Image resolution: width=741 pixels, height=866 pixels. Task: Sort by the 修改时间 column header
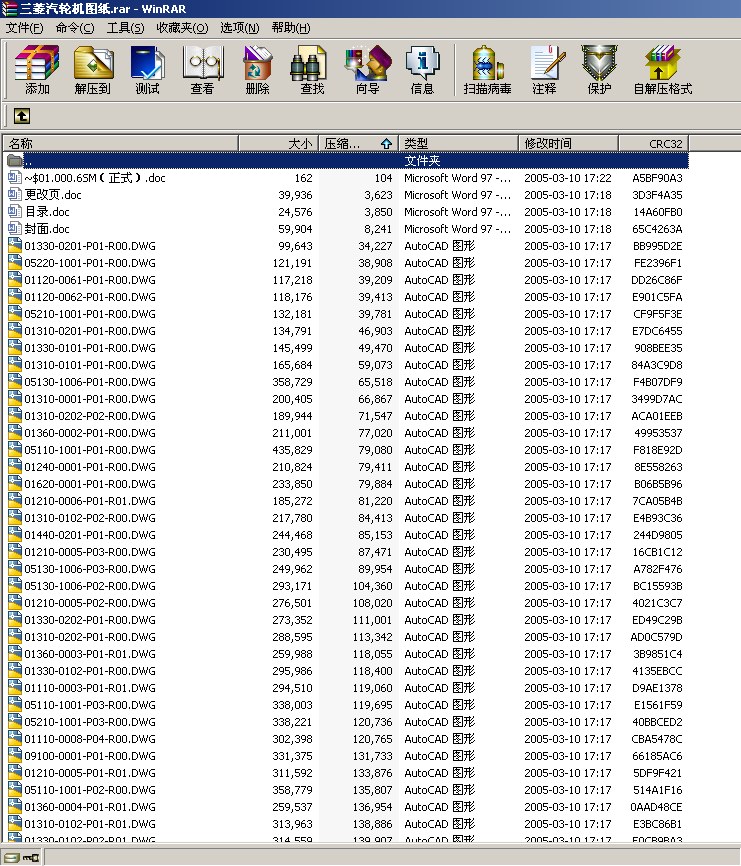tap(568, 144)
